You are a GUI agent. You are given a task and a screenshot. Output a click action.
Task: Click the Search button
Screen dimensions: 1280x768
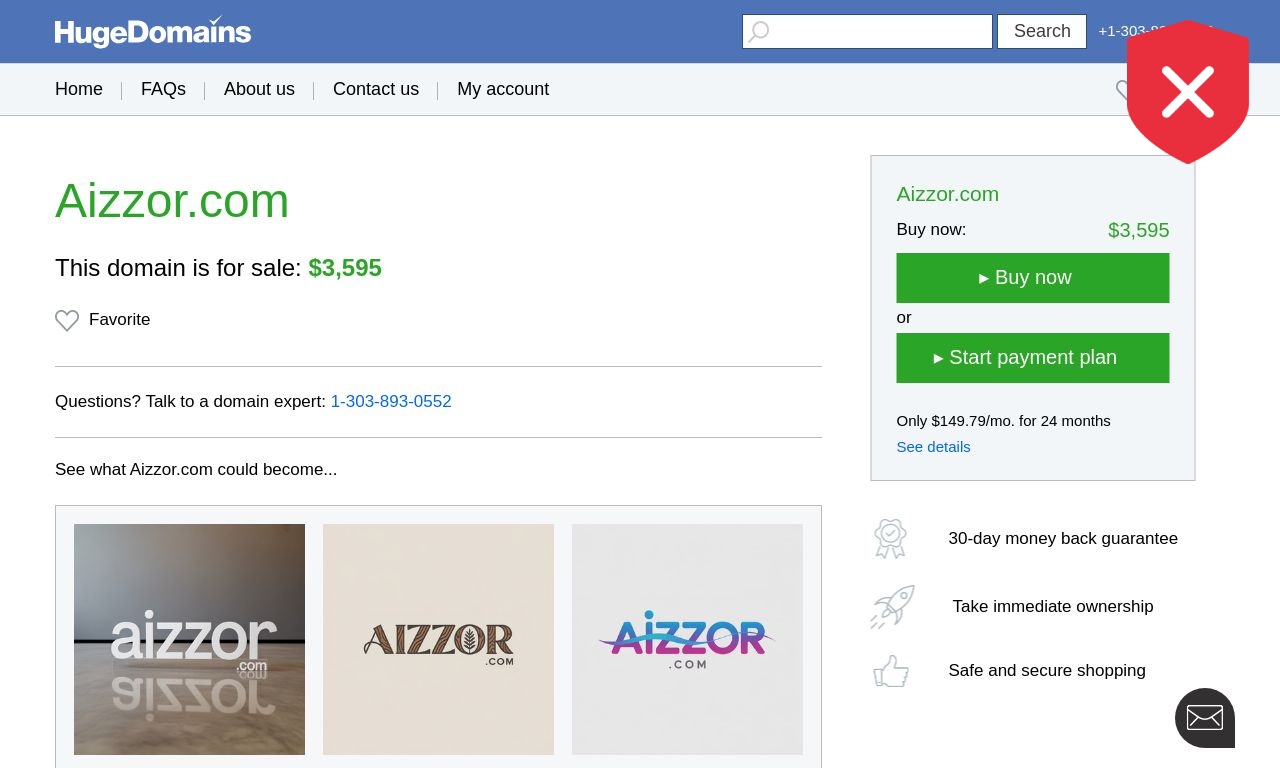(1042, 31)
